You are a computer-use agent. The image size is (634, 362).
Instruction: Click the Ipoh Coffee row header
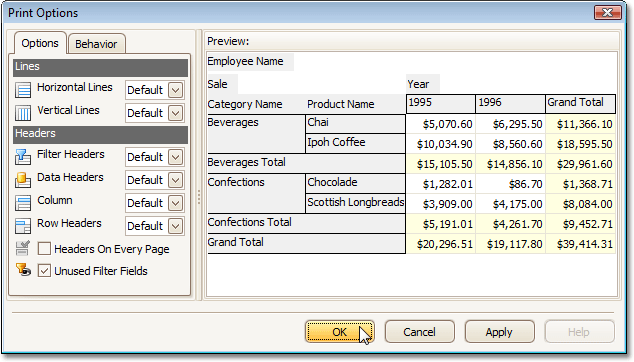[355, 144]
